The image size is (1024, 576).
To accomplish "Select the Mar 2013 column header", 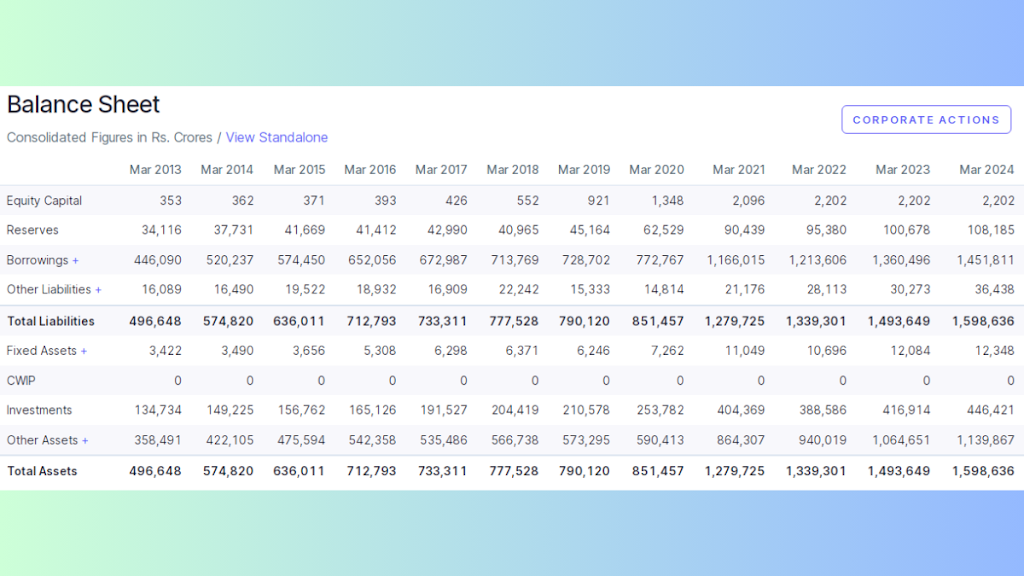I will [155, 170].
